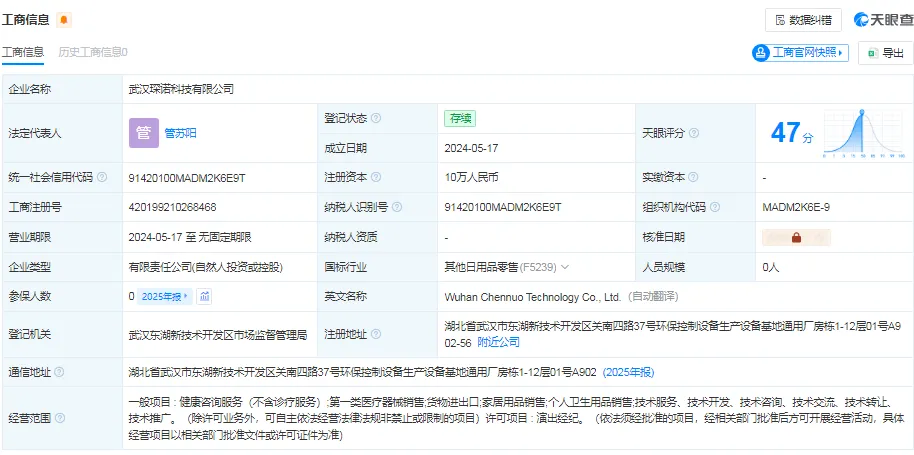The image size is (914, 455).
Task: Expand the 其他日用品零售 industry dropdown arrow
Action: pos(564,267)
